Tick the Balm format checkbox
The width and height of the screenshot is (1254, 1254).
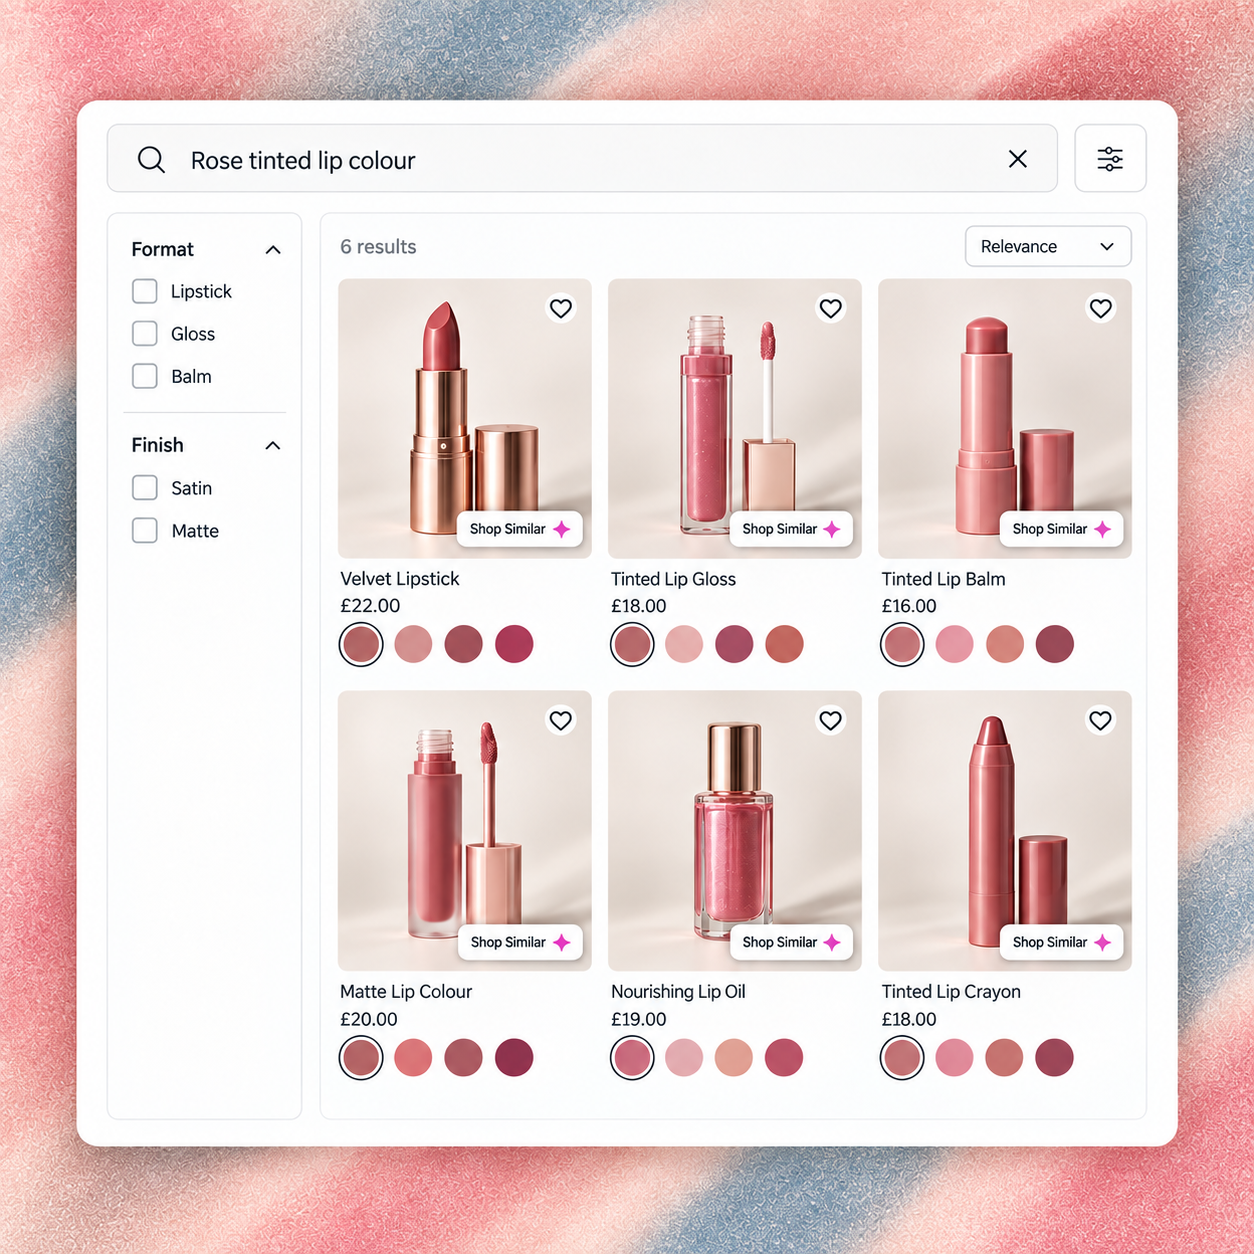click(145, 376)
